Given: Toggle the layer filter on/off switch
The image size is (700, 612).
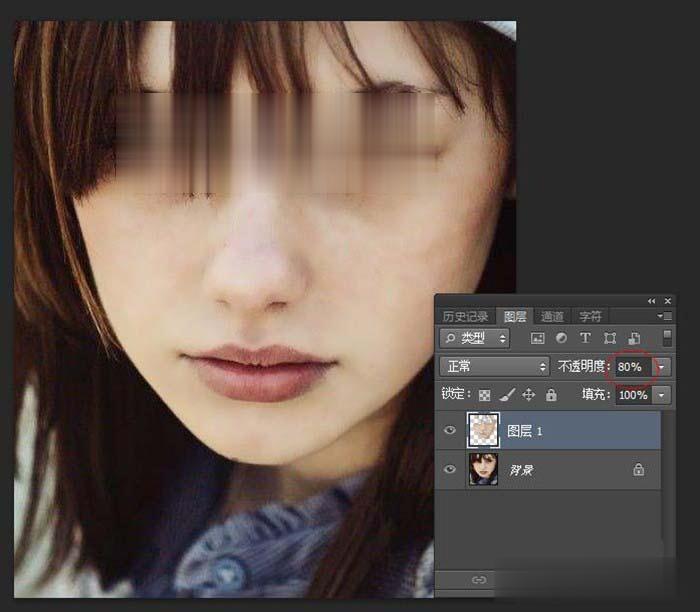Looking at the screenshot, I should (667, 338).
